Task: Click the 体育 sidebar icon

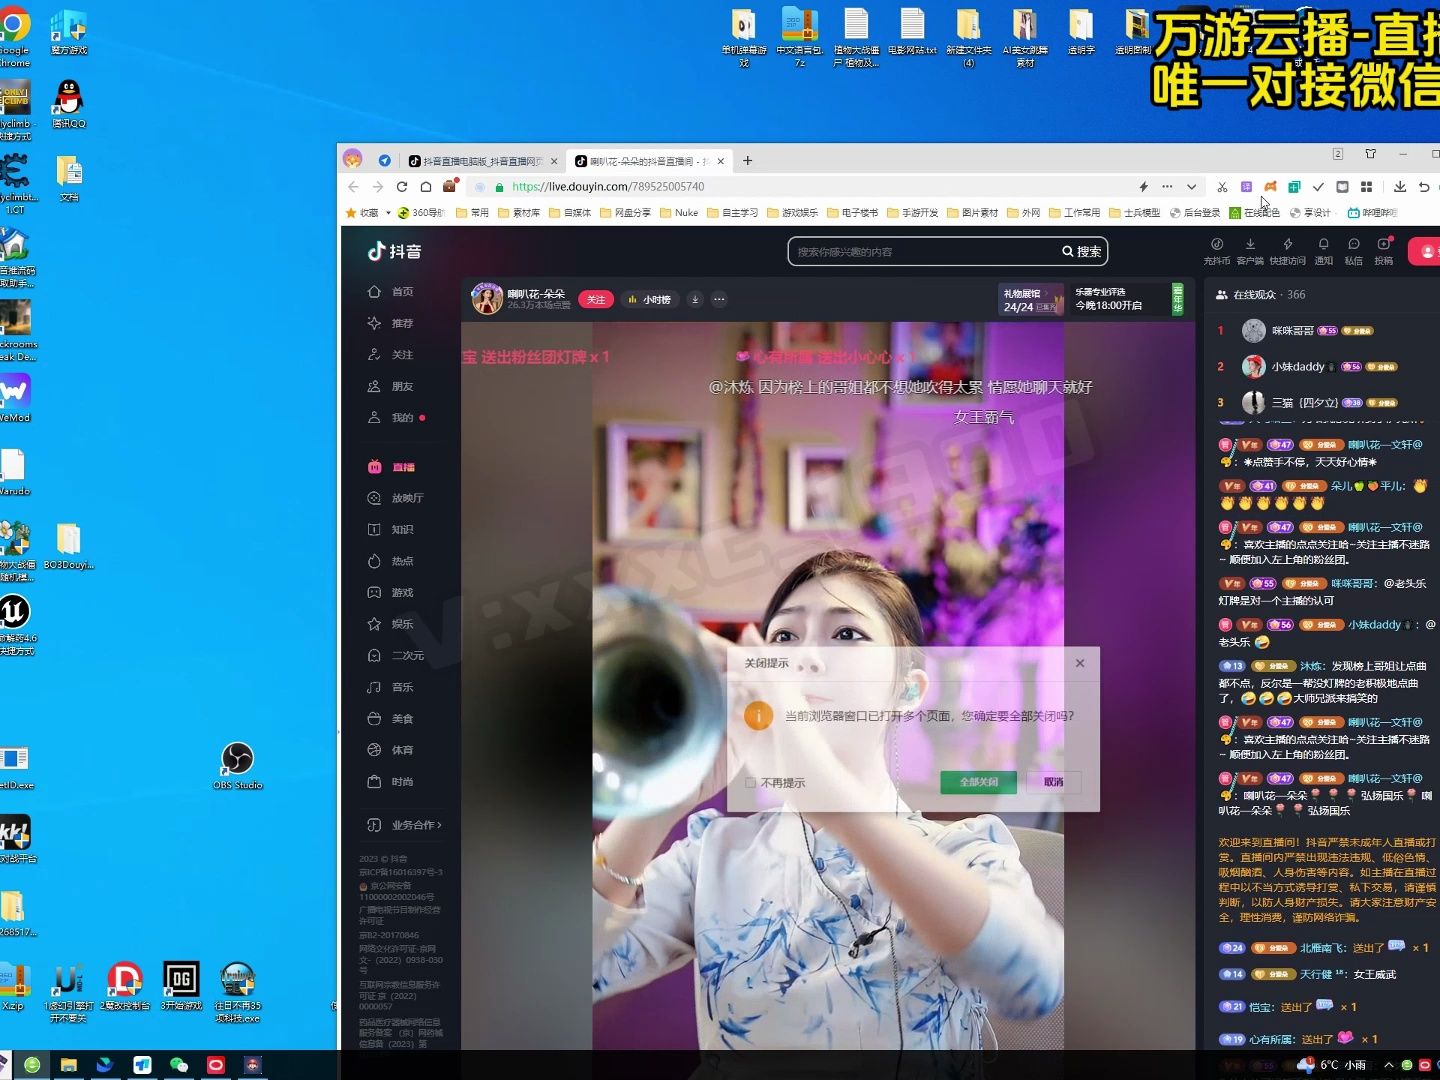Action: tap(374, 750)
